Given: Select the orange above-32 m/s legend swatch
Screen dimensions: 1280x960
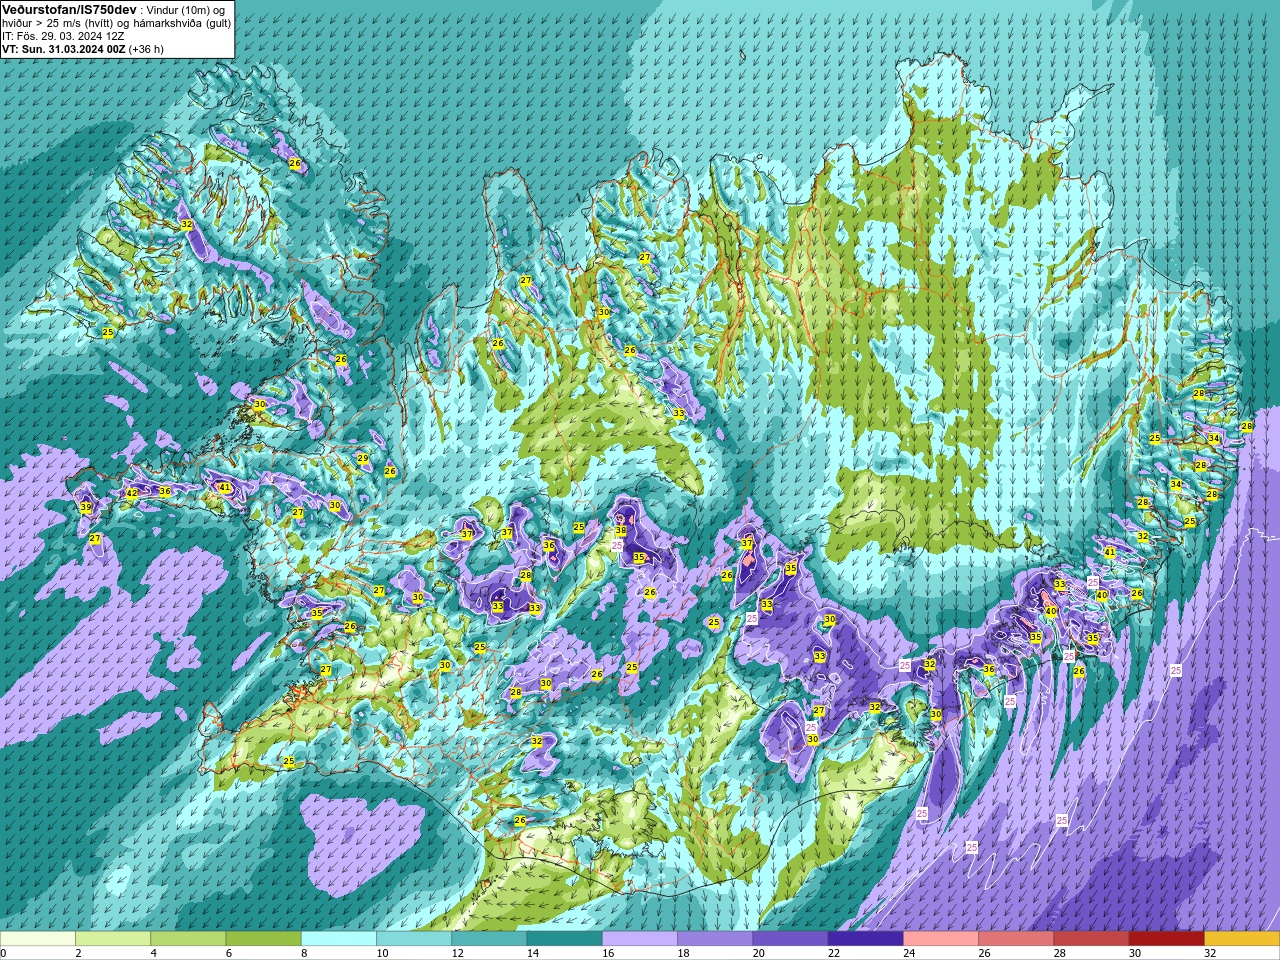Looking at the screenshot, I should point(1242,939).
